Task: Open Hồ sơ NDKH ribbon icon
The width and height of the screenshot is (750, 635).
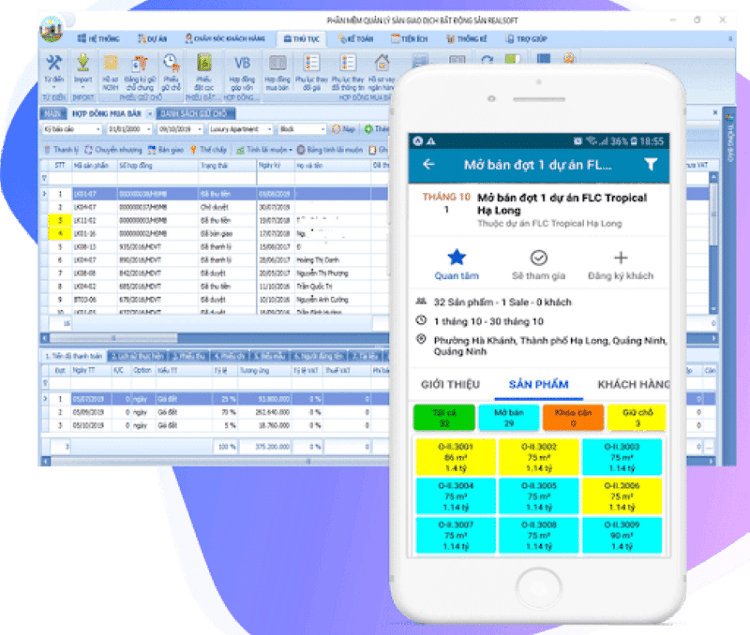Action: pyautogui.click(x=110, y=63)
